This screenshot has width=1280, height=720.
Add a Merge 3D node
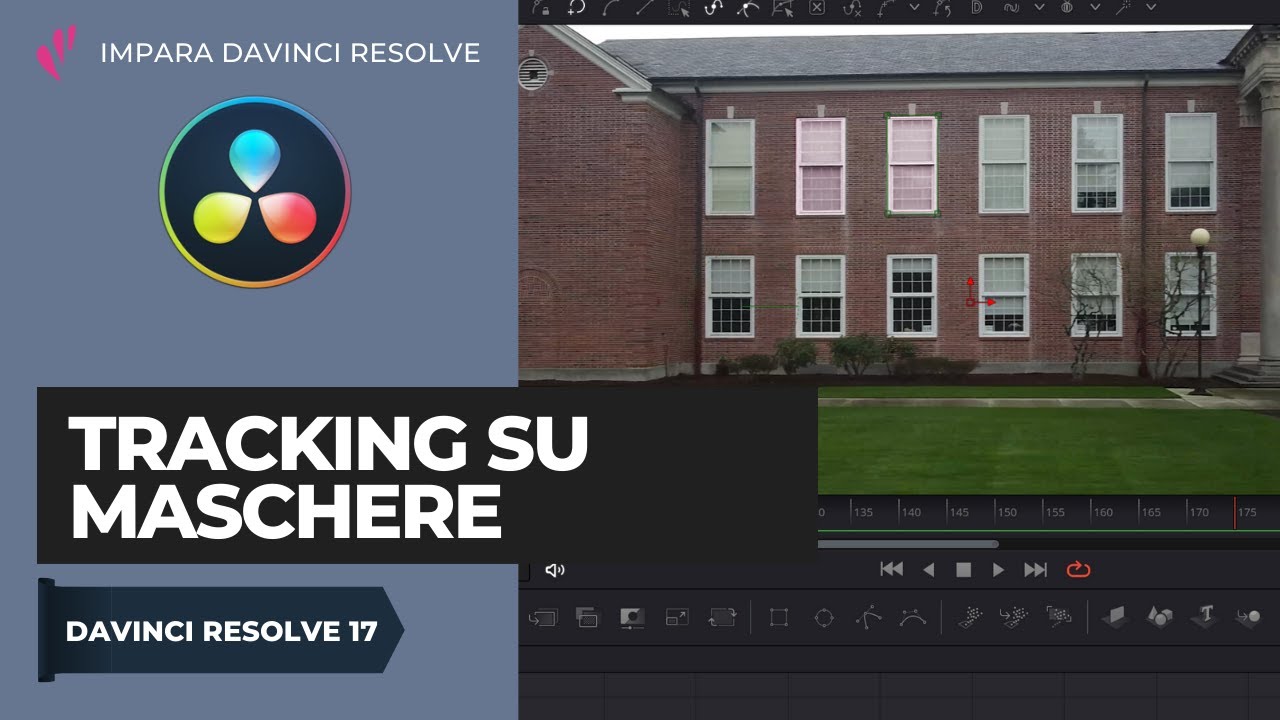(1248, 617)
